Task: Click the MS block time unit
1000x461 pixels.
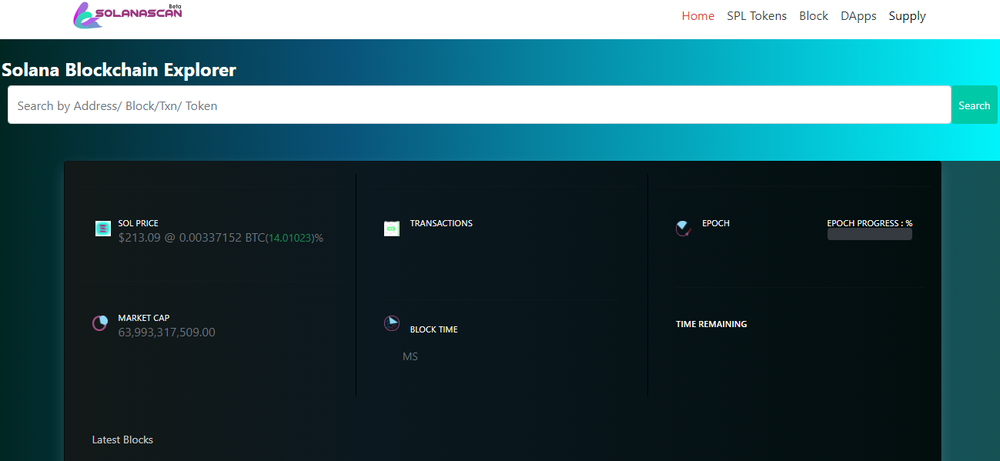Action: coord(410,356)
